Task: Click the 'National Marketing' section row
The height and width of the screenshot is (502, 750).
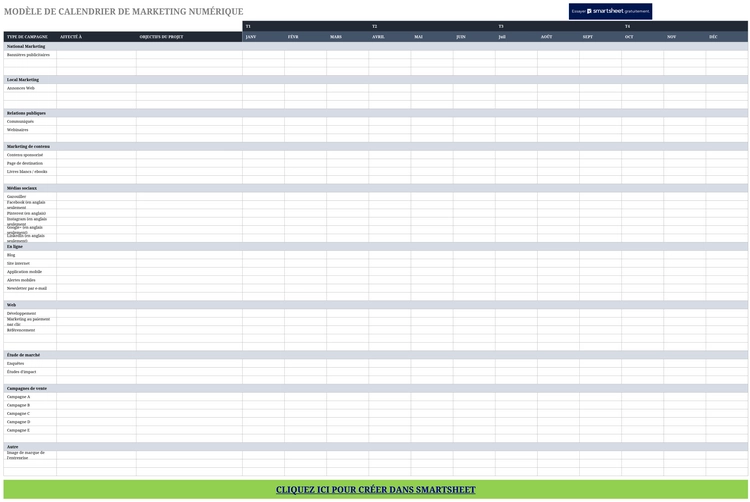Action: [x=376, y=46]
